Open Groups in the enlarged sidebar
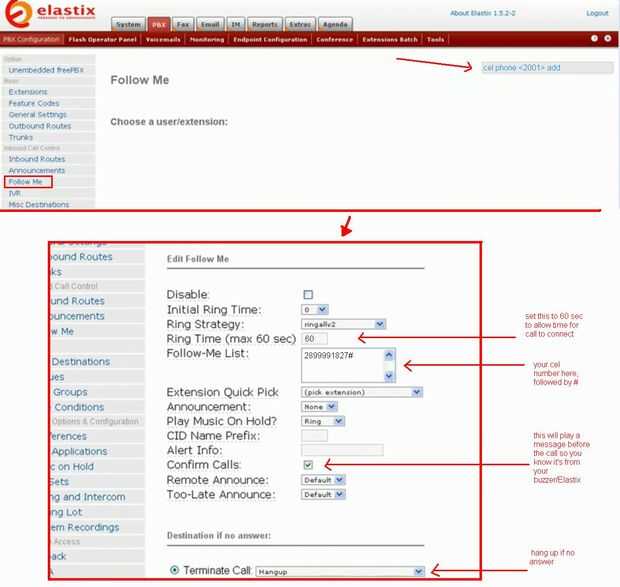Screen dimensions: 620x587 pyautogui.click(x=70, y=392)
